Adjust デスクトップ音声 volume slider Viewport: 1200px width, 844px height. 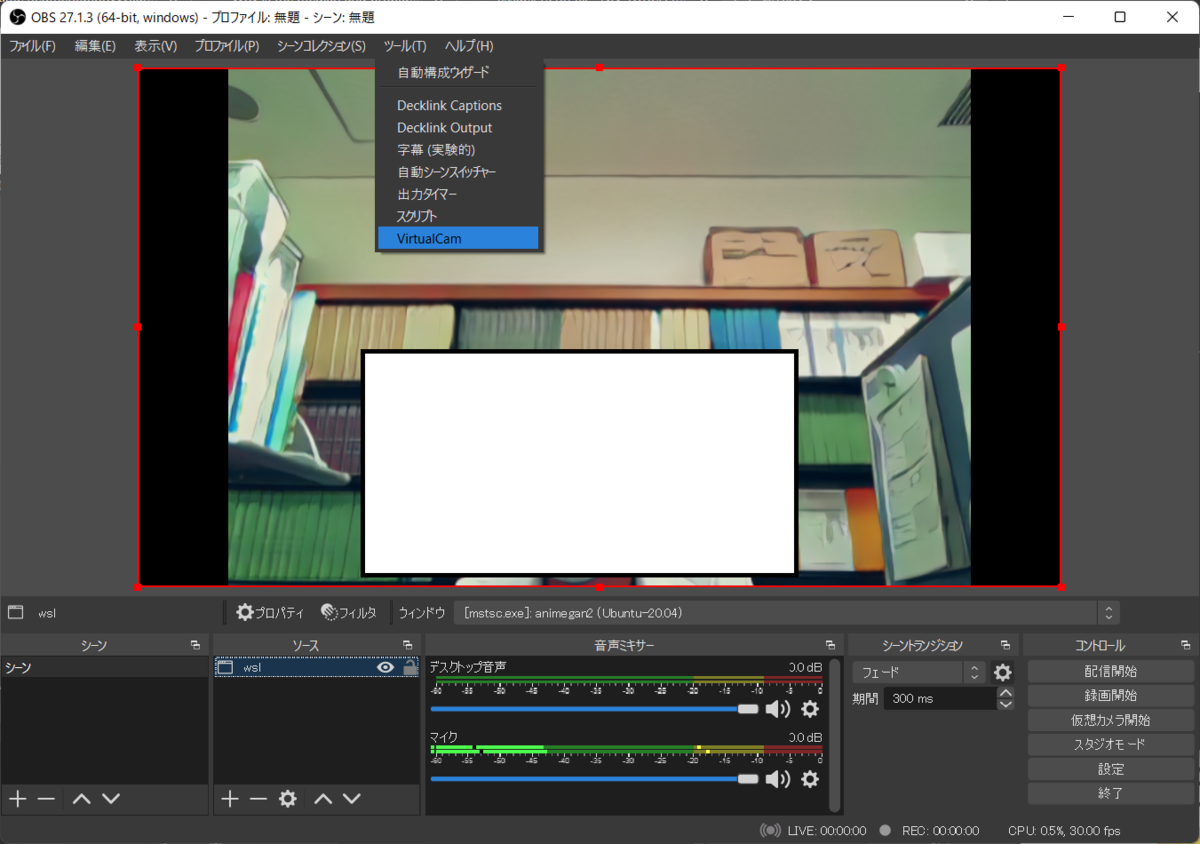tap(594, 709)
